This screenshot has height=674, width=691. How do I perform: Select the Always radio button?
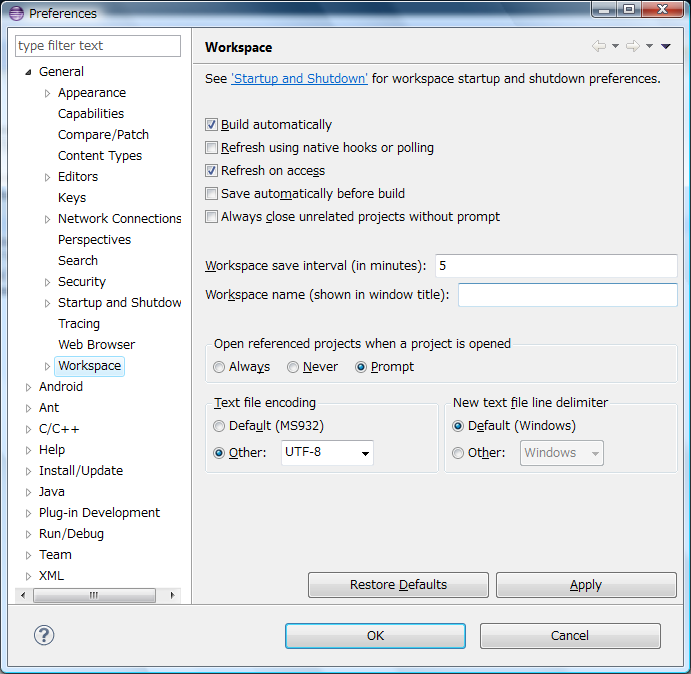click(x=219, y=367)
